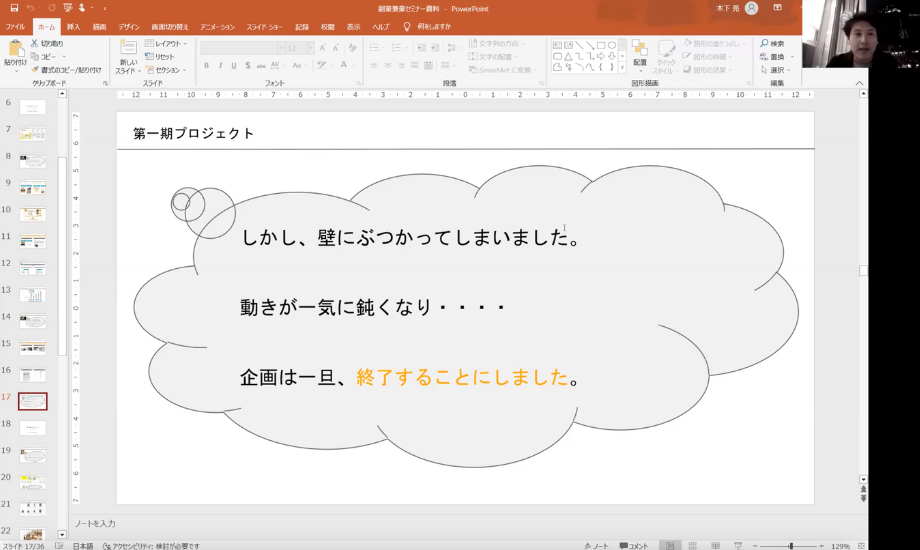Switch to the Insert (挿入) tab

[x=73, y=27]
